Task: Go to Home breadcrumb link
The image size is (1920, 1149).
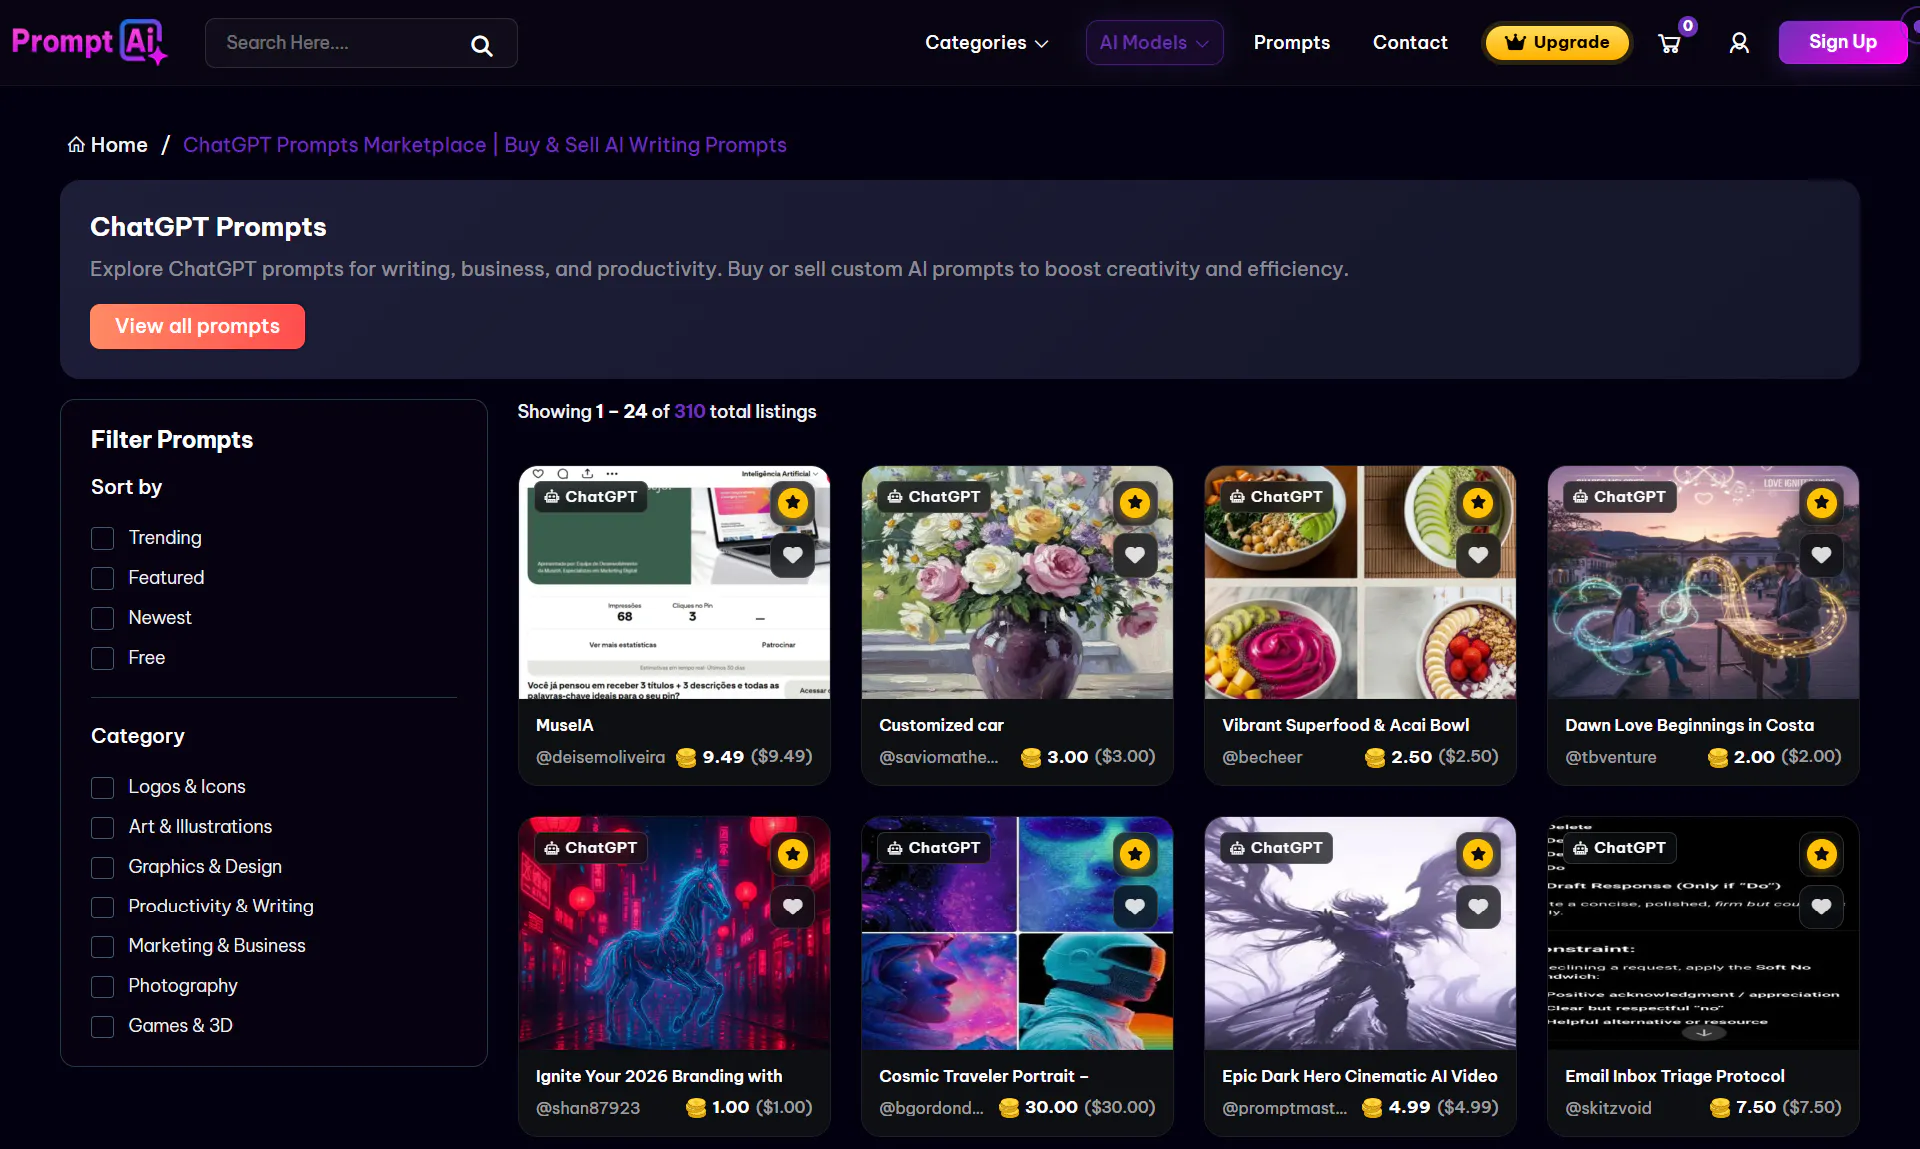Action: point(108,145)
